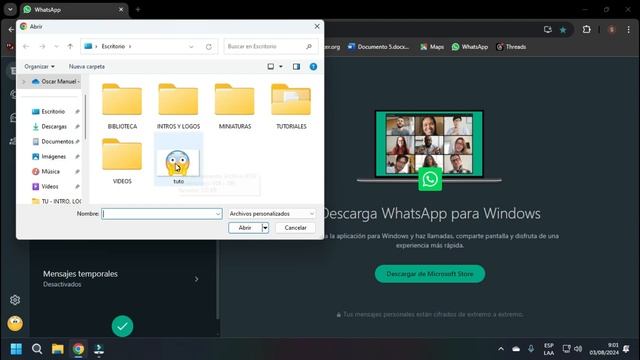Open the clock showing 03/08/2024

604,349
